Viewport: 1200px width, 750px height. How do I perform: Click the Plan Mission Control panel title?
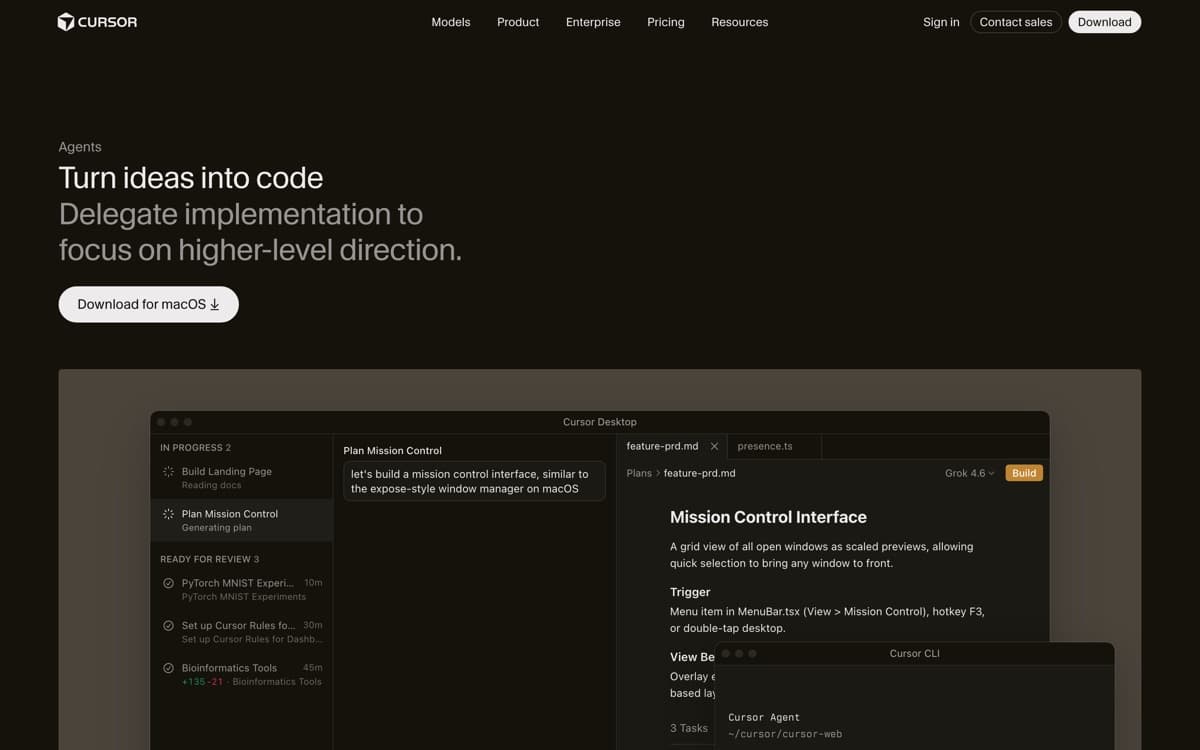point(392,451)
